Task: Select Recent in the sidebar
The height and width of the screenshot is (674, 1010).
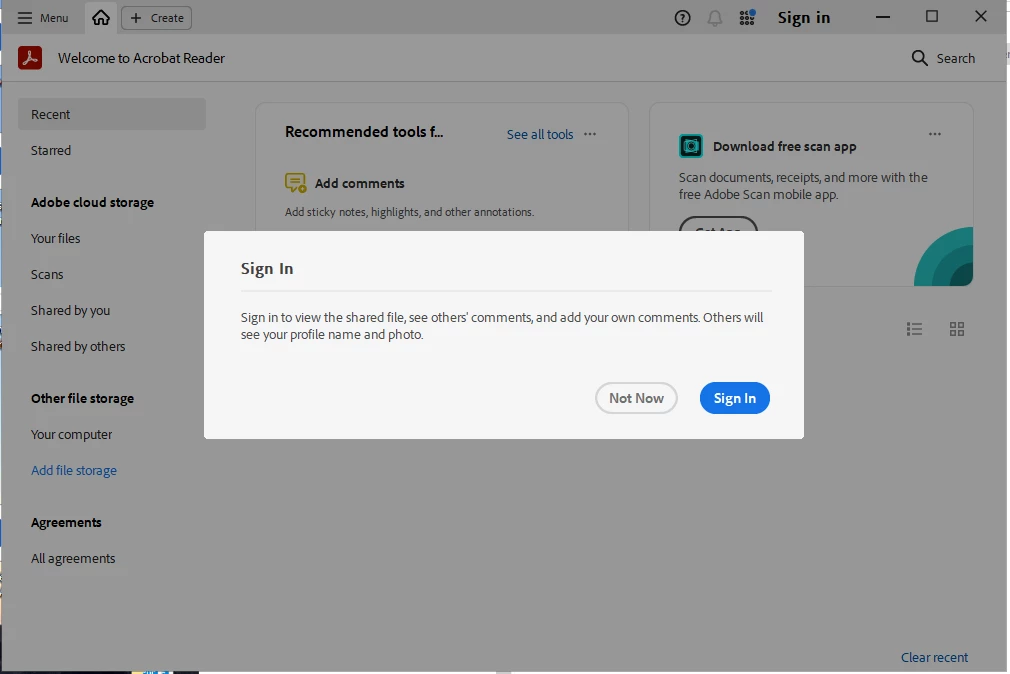Action: [x=111, y=114]
